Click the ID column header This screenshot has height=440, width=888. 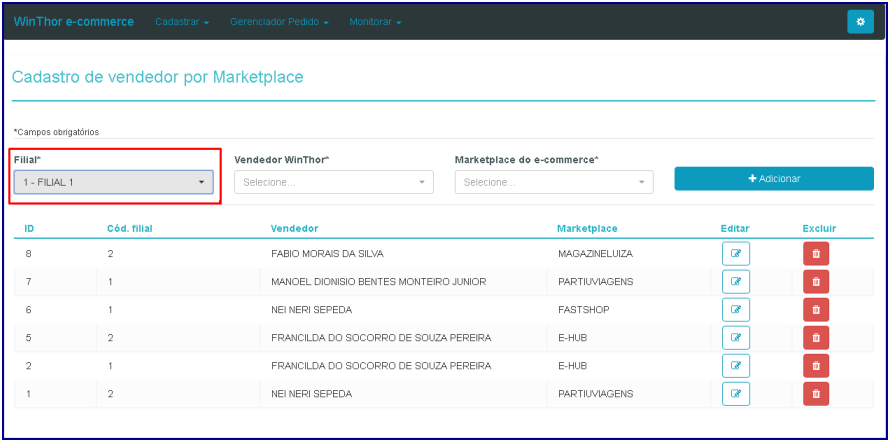point(29,228)
